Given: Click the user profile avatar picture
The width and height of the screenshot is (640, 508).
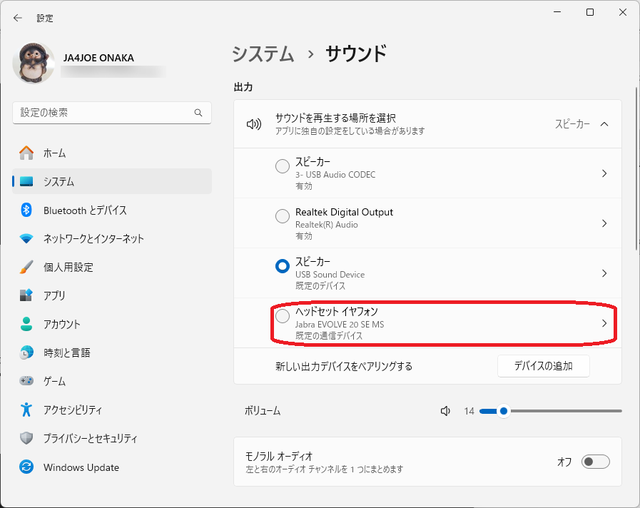Looking at the screenshot, I should pos(33,62).
